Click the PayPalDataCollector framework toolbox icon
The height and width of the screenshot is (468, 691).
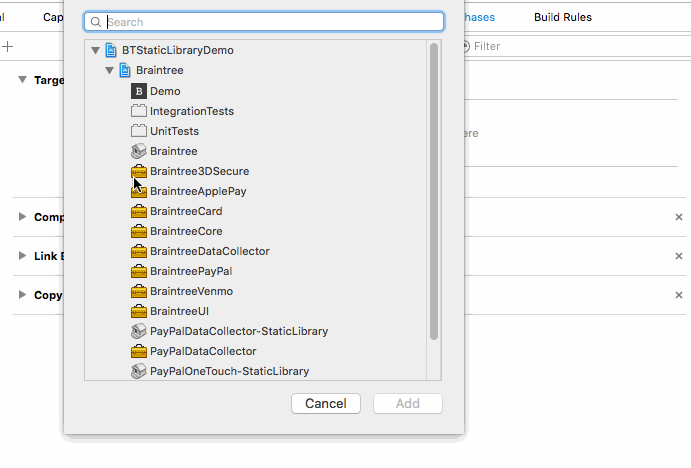[139, 351]
